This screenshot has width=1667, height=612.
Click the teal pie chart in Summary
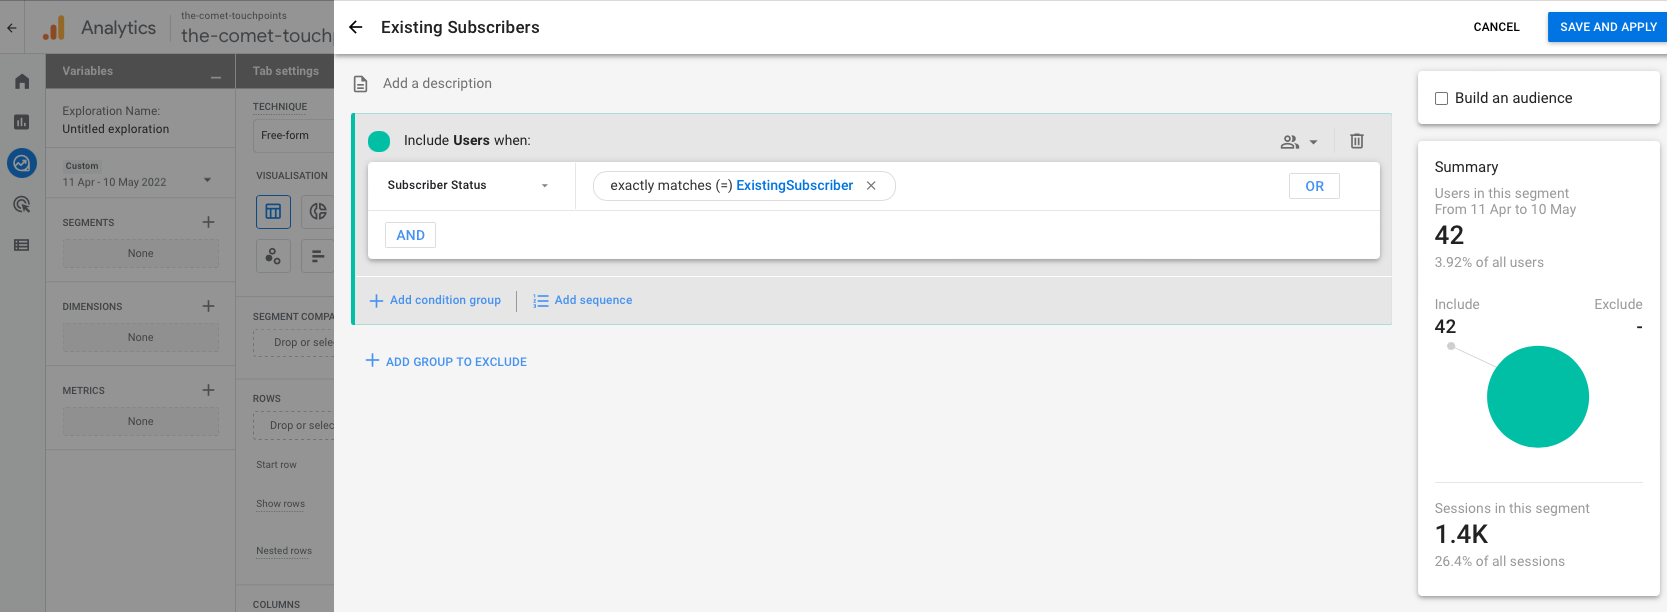[1537, 397]
